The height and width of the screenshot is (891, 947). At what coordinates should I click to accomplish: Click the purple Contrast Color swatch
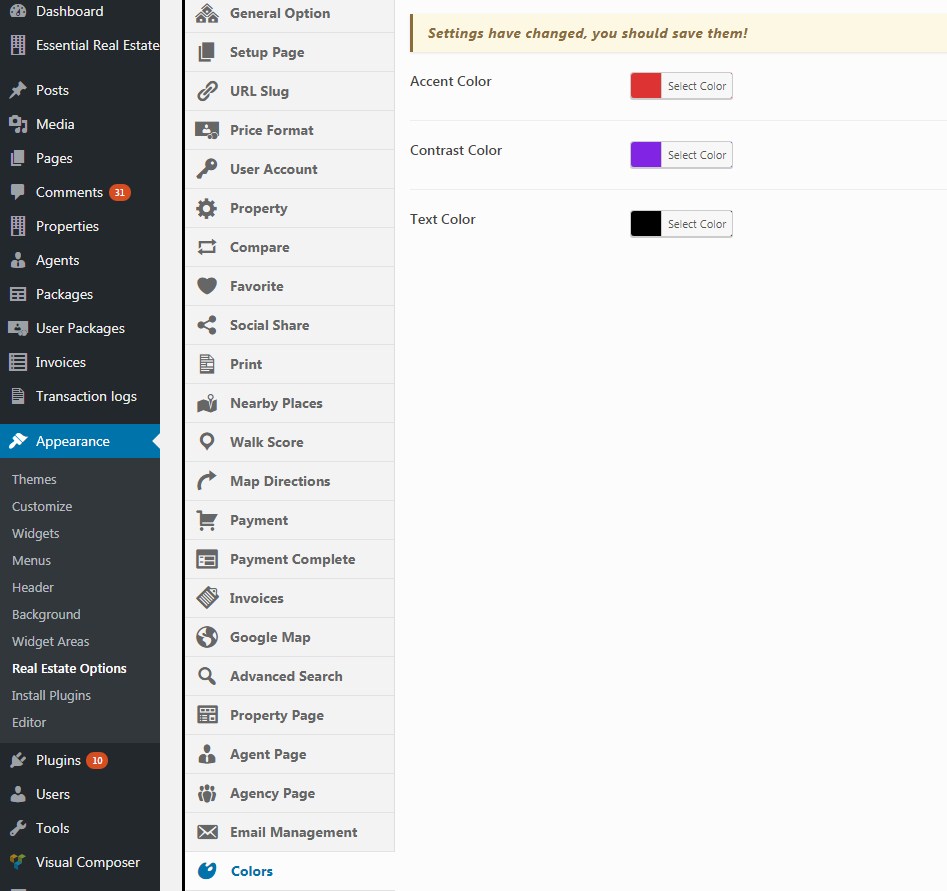646,155
